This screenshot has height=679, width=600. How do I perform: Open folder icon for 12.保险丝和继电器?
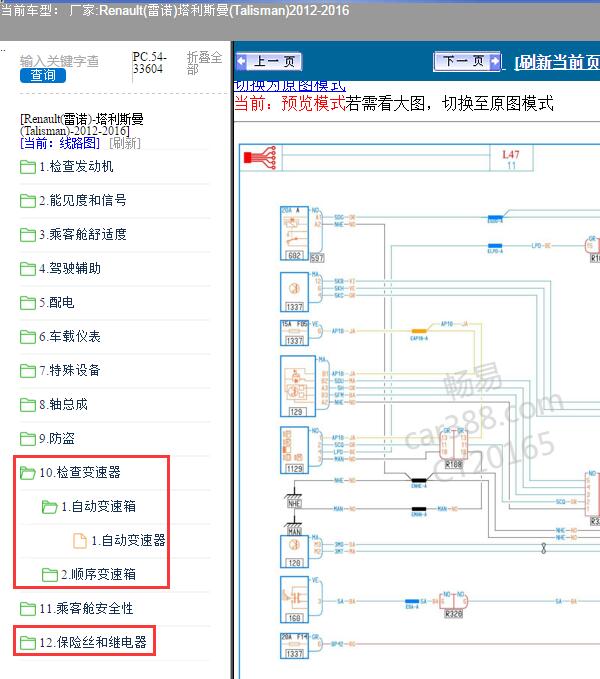[x=28, y=643]
